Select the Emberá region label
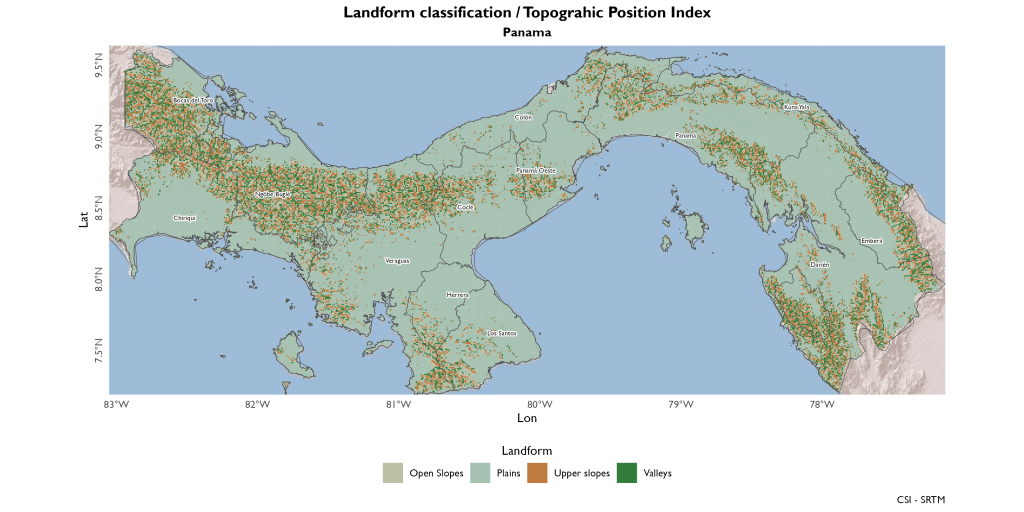This screenshot has width=1024, height=512. [871, 241]
